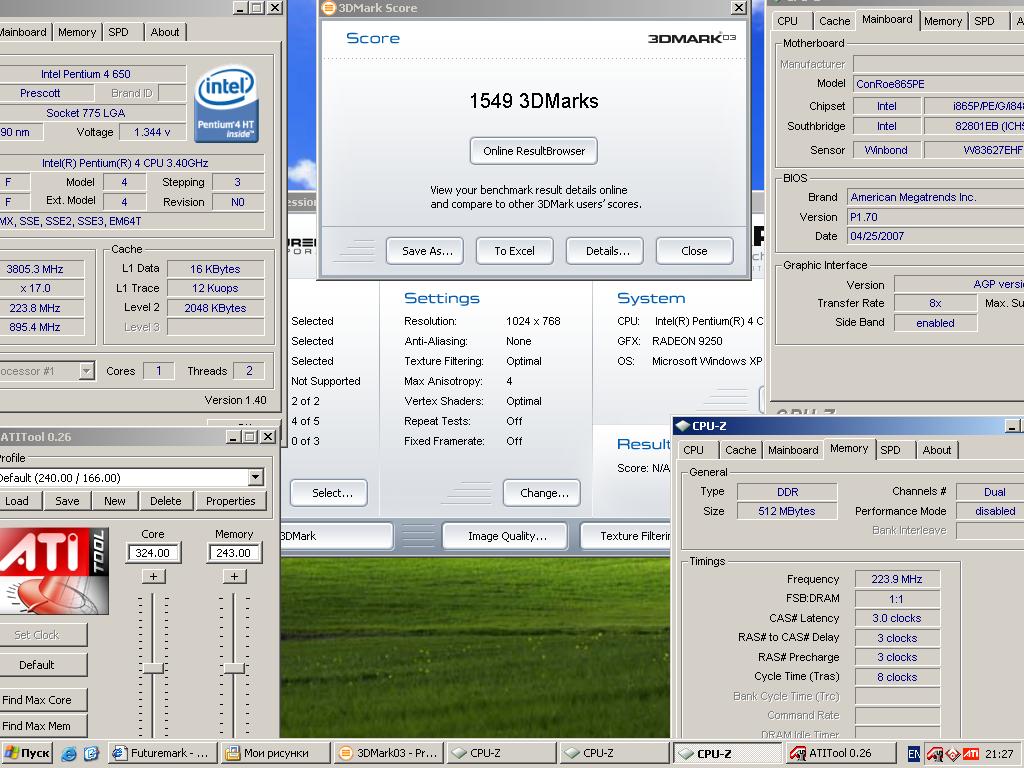The width and height of the screenshot is (1024, 768).
Task: Click the CPU-Z title bar icon
Action: tap(683, 426)
